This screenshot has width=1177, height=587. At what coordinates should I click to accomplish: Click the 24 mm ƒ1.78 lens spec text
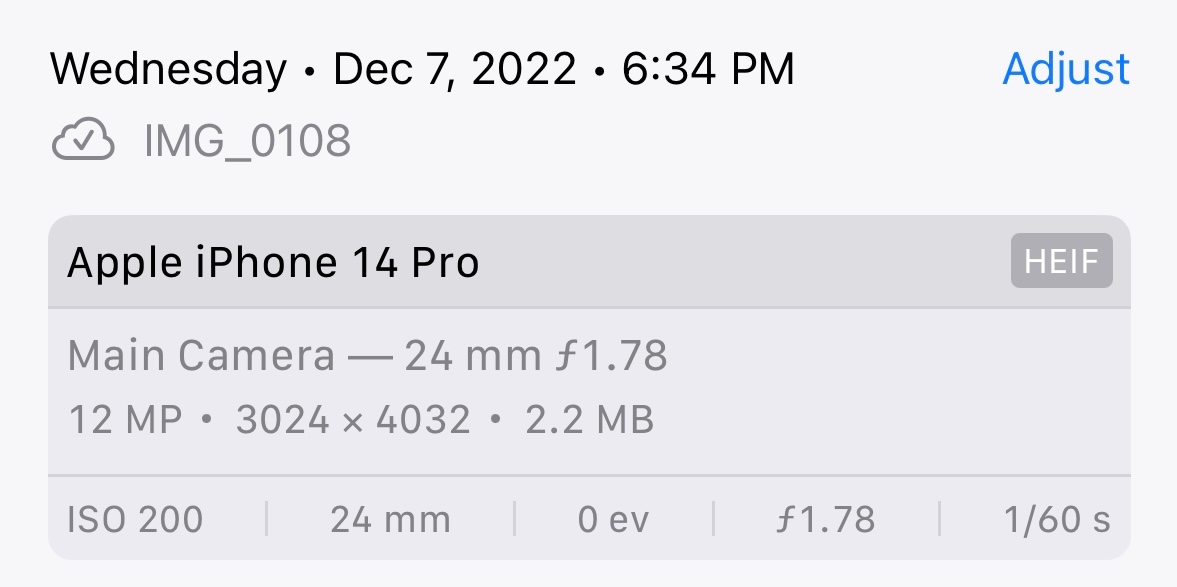tap(535, 356)
